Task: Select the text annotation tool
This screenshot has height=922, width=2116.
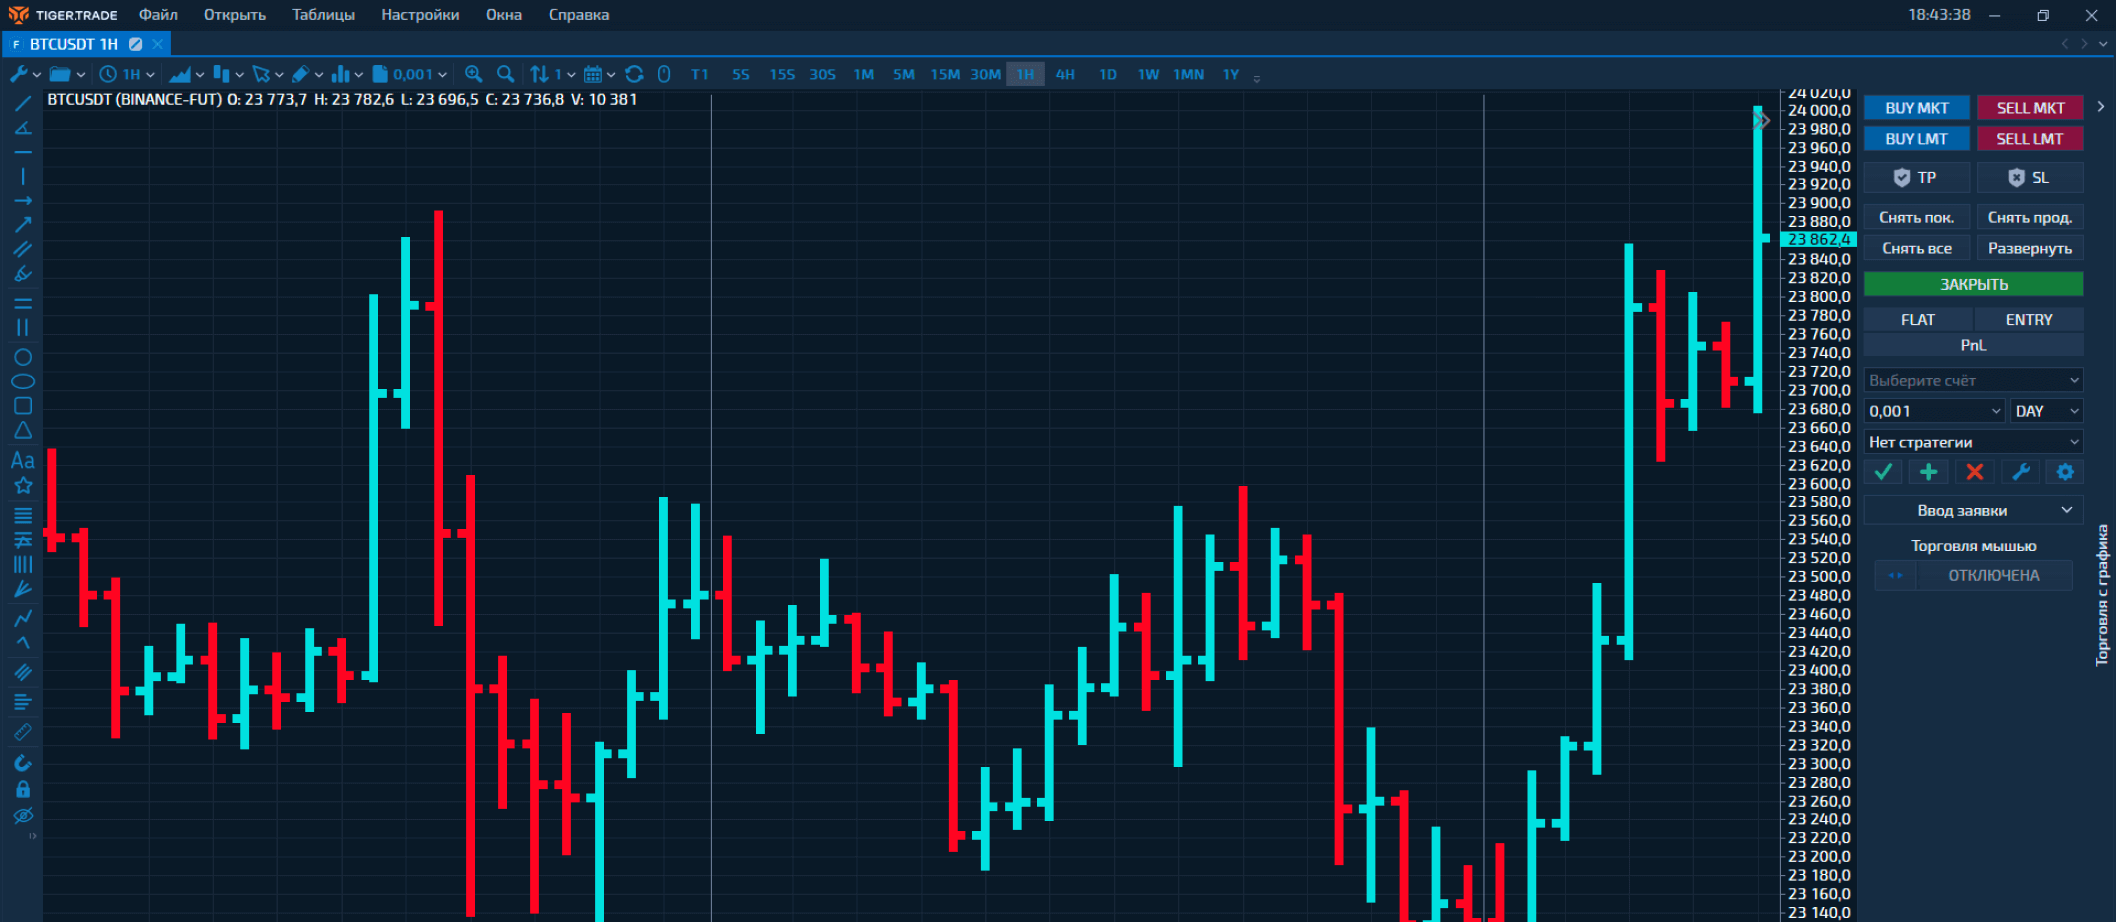Action: pos(23,460)
